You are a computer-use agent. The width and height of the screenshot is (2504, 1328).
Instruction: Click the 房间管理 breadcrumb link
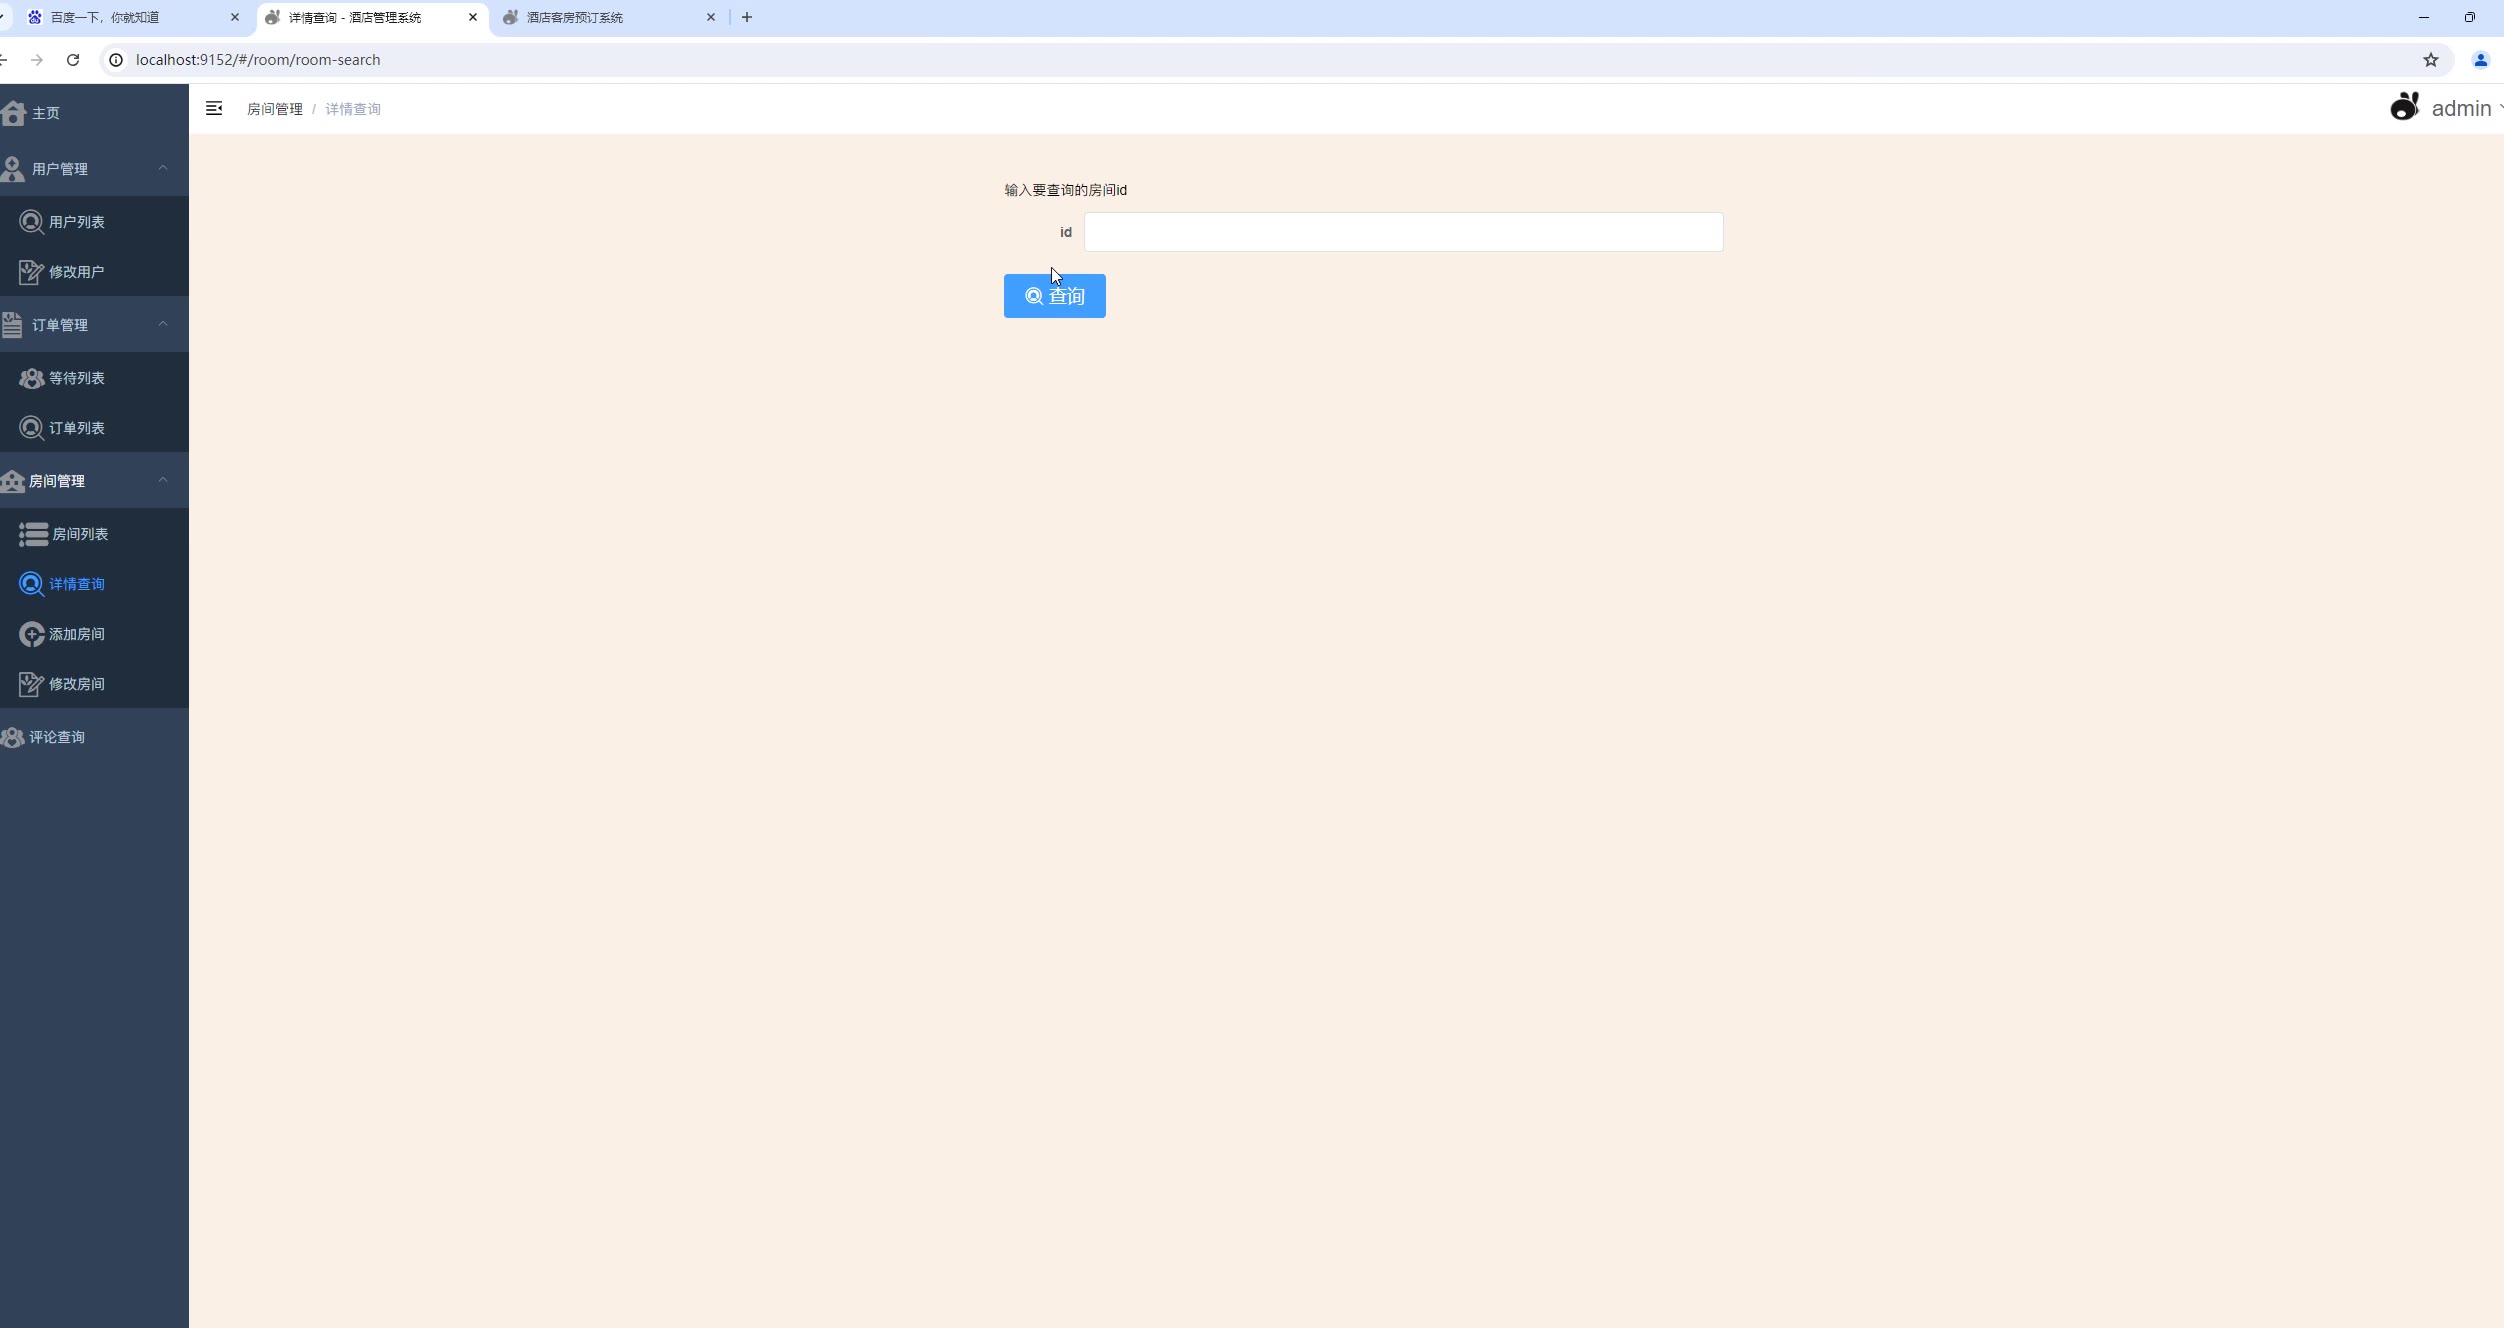[274, 109]
